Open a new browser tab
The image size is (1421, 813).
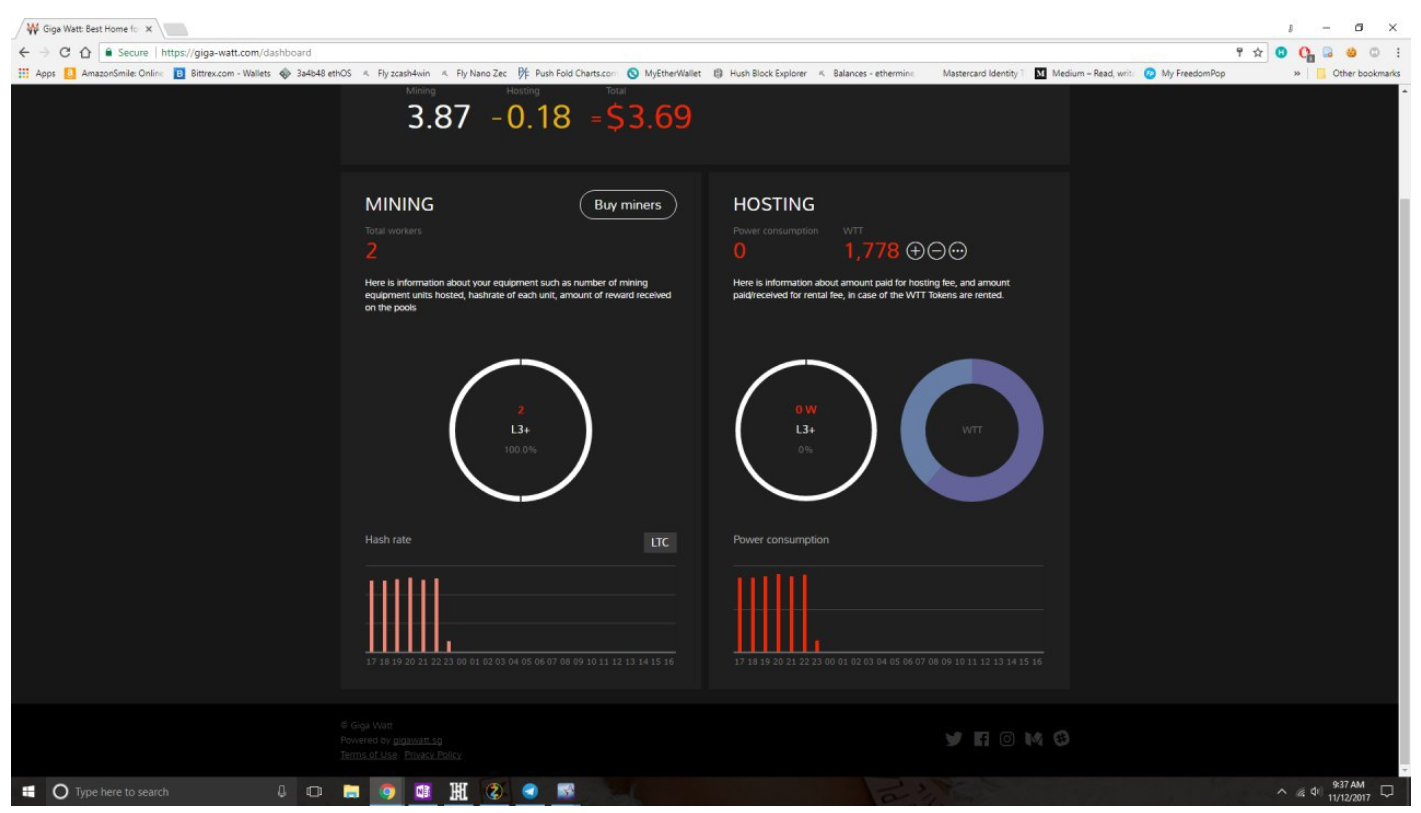click(x=175, y=28)
